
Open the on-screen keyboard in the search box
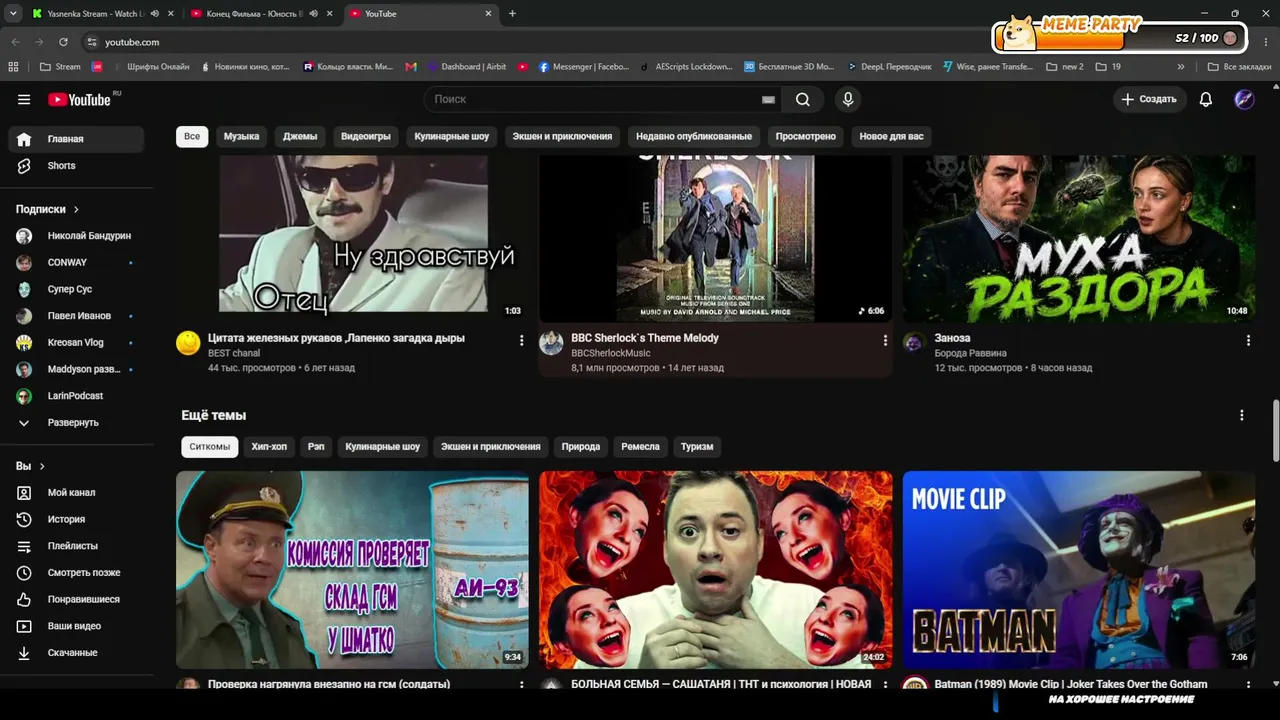[x=768, y=99]
